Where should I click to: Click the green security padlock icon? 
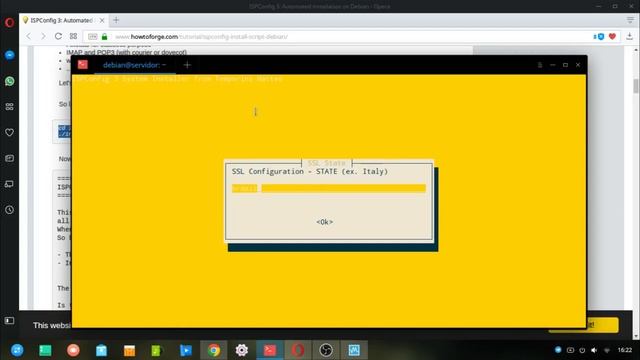coord(104,37)
